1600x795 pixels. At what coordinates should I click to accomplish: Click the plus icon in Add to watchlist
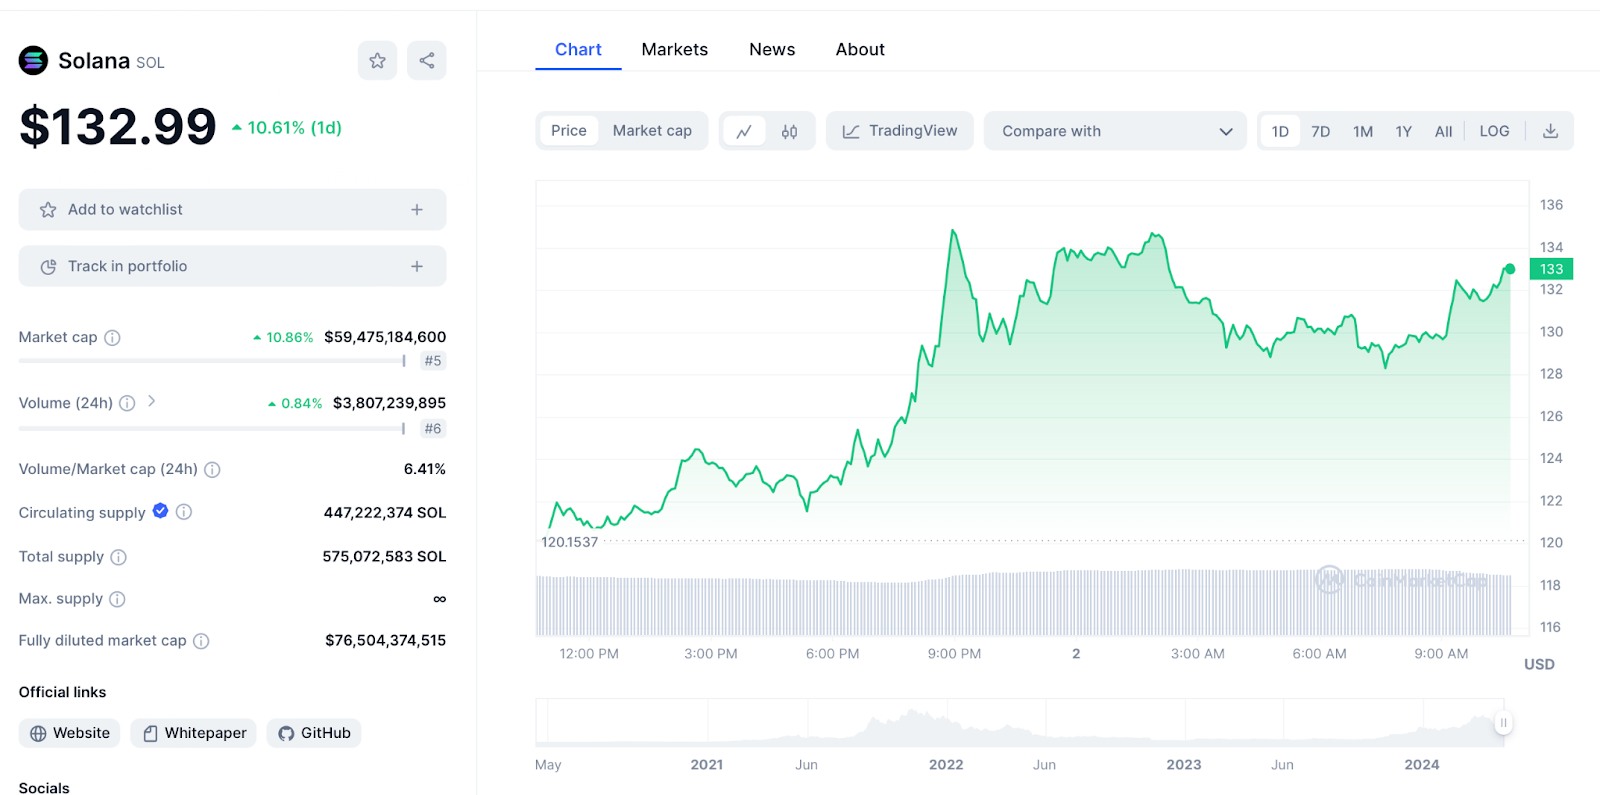point(417,210)
